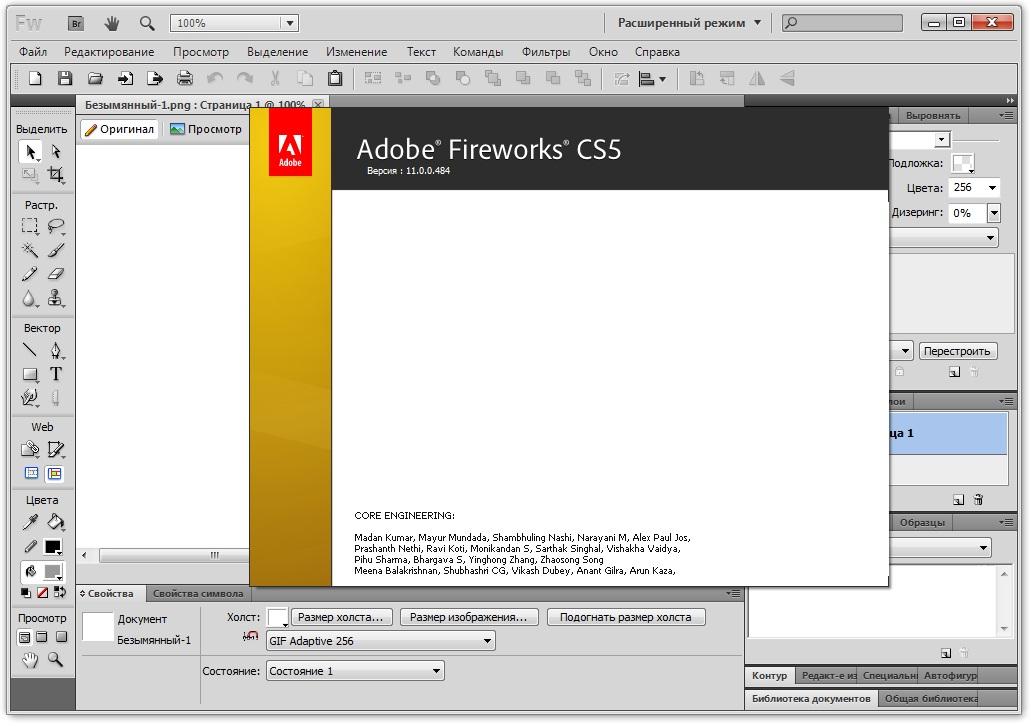Click the Import toolbar icon
Viewport: 1031px width, 727px height.
(125, 79)
